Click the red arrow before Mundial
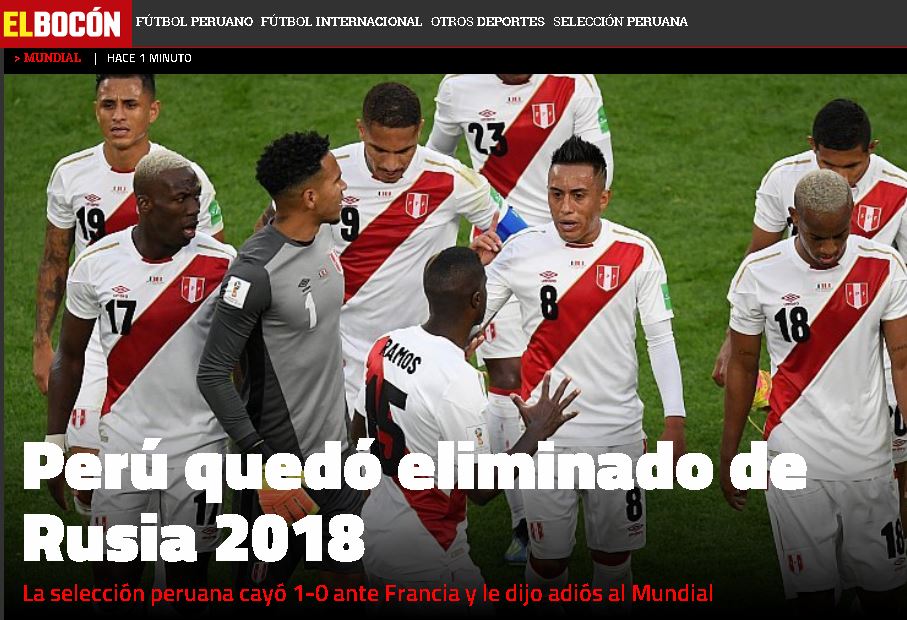 (x=17, y=58)
